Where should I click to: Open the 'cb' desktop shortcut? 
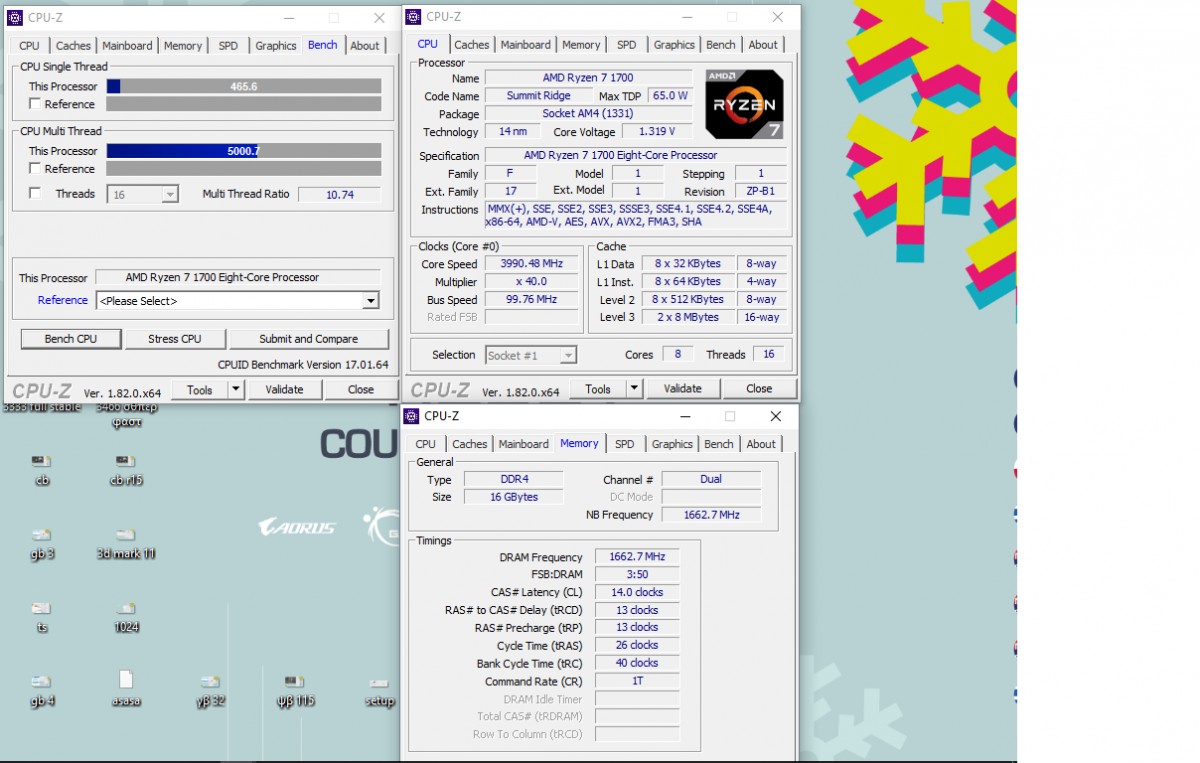coord(42,470)
